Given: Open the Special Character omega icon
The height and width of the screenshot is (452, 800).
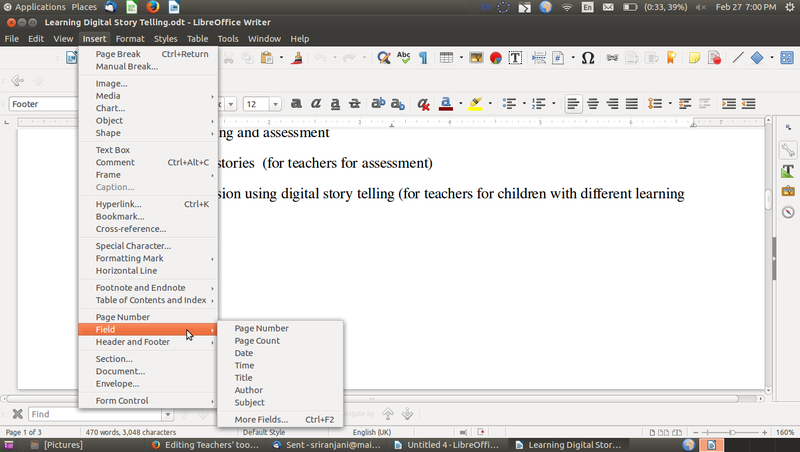Looking at the screenshot, I should [588, 58].
